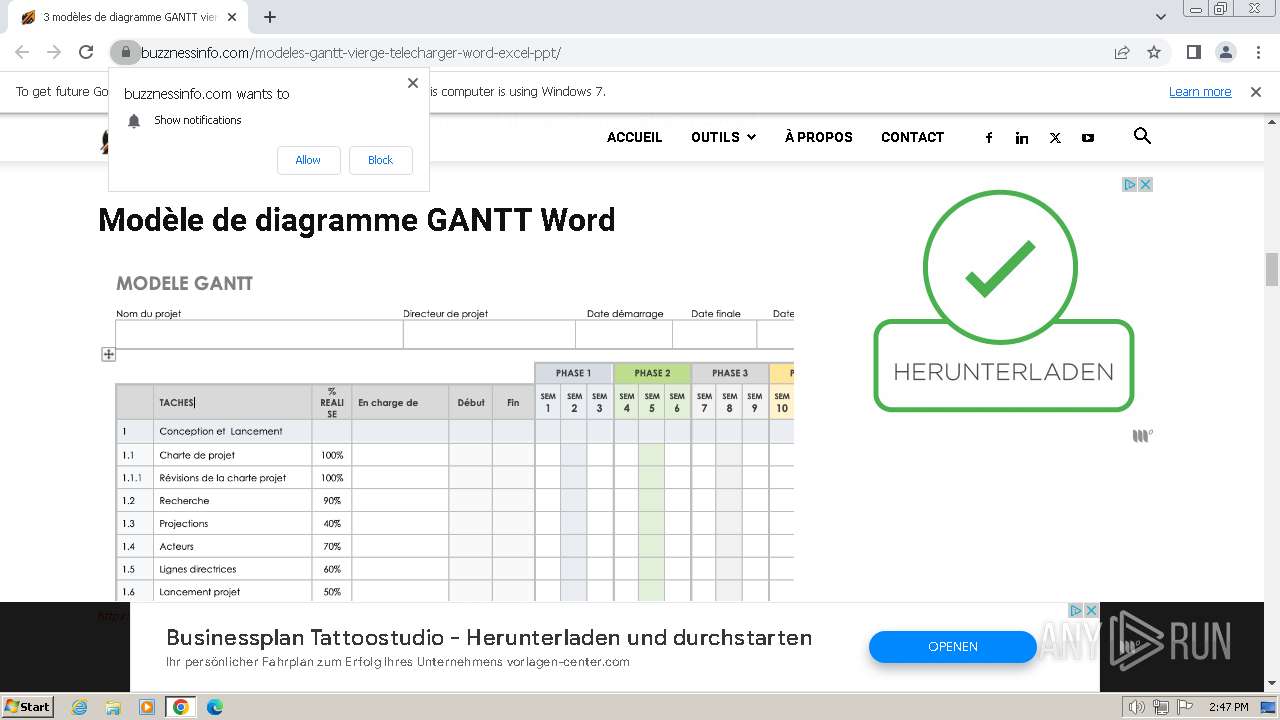The image size is (1280, 720).
Task: Open File Explorer from taskbar
Action: (113, 707)
